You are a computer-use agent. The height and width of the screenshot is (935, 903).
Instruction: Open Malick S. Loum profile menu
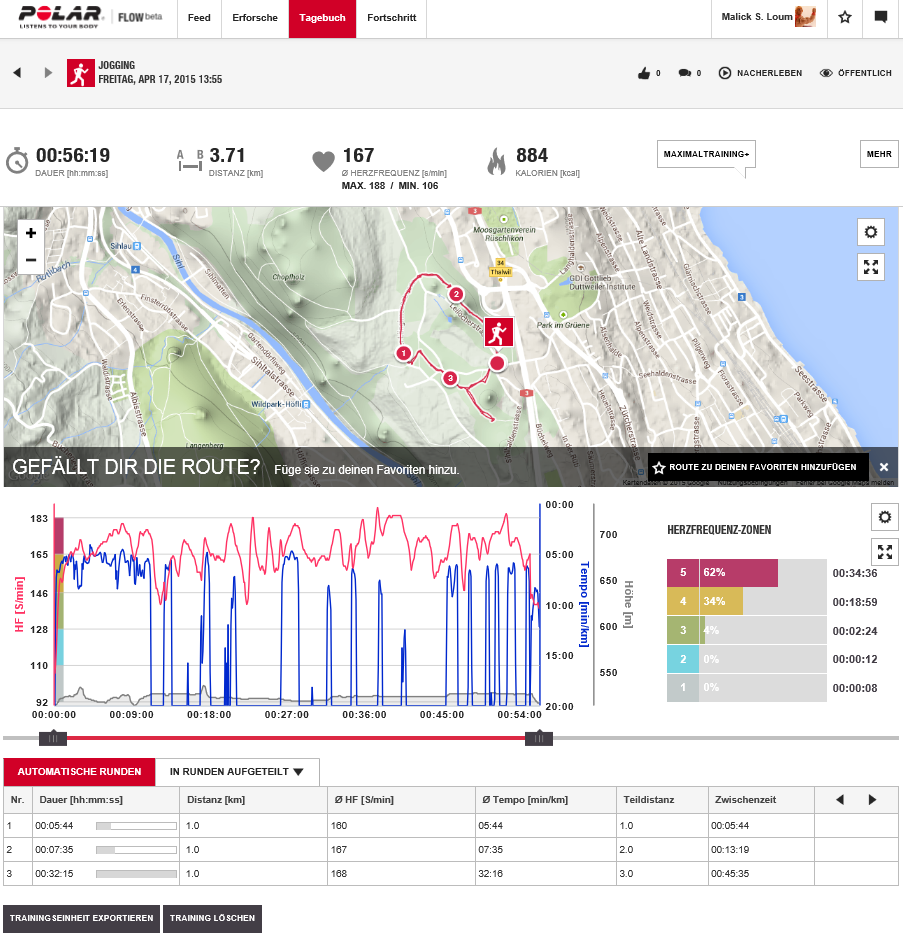(767, 17)
